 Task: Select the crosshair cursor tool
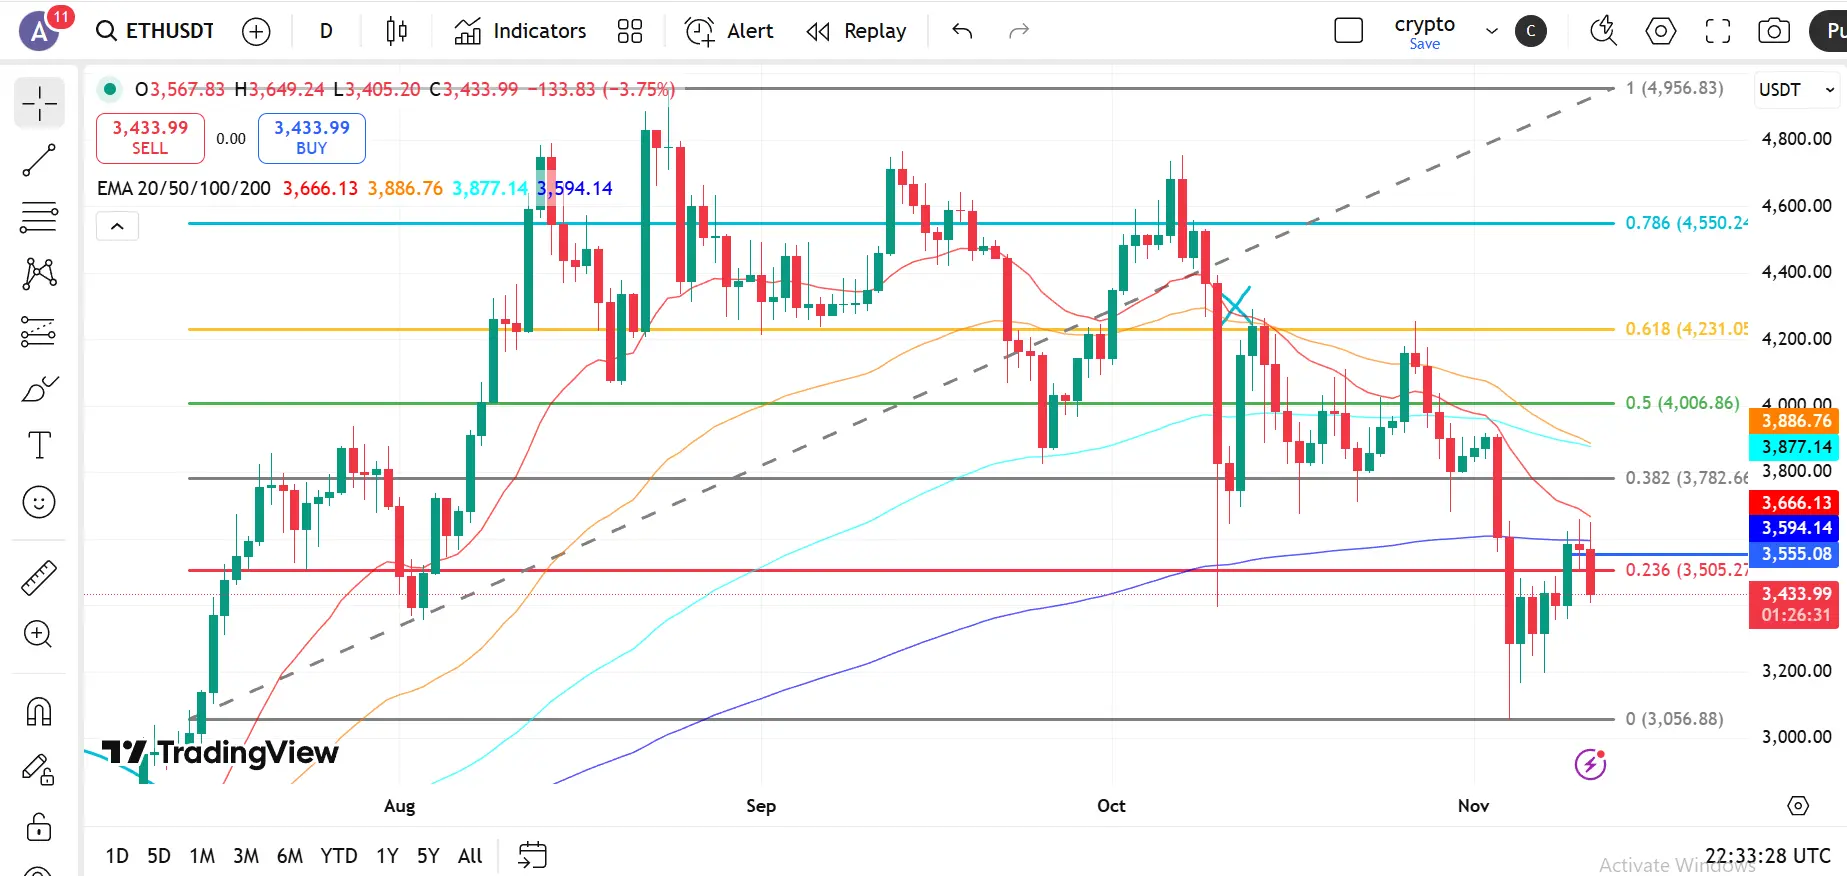point(39,103)
